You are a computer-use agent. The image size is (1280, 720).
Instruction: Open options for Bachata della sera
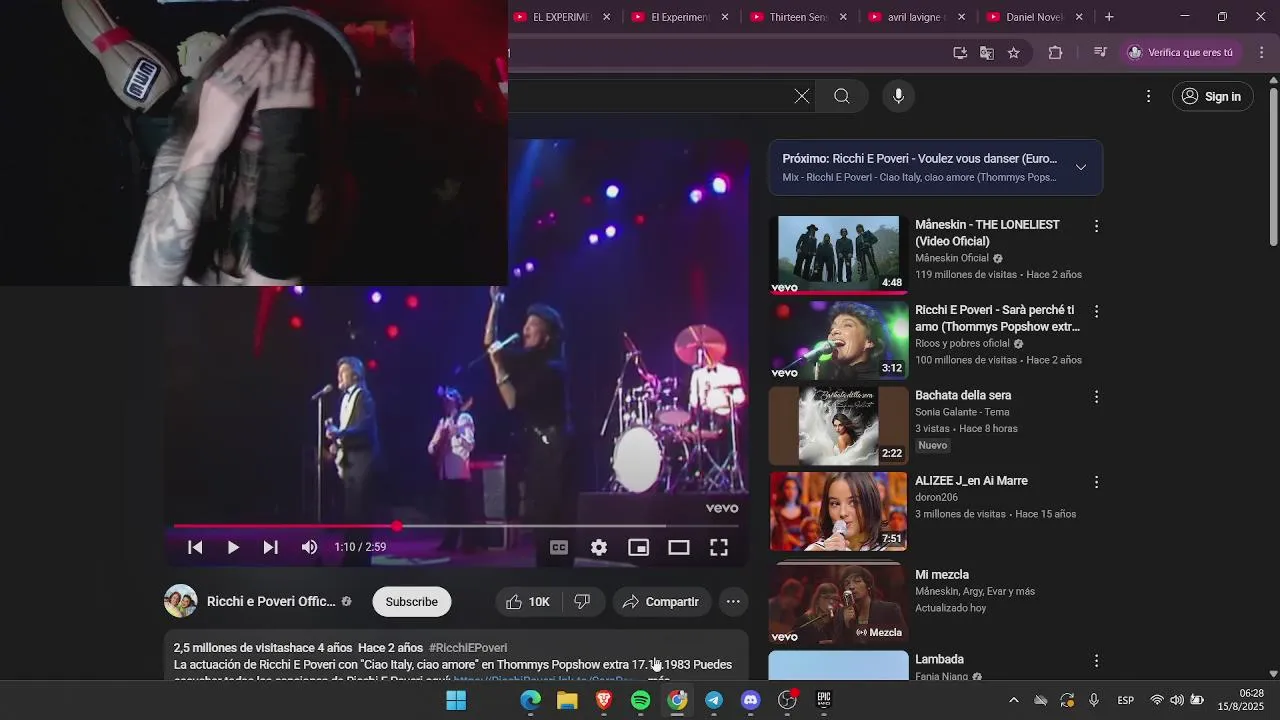pos(1096,397)
